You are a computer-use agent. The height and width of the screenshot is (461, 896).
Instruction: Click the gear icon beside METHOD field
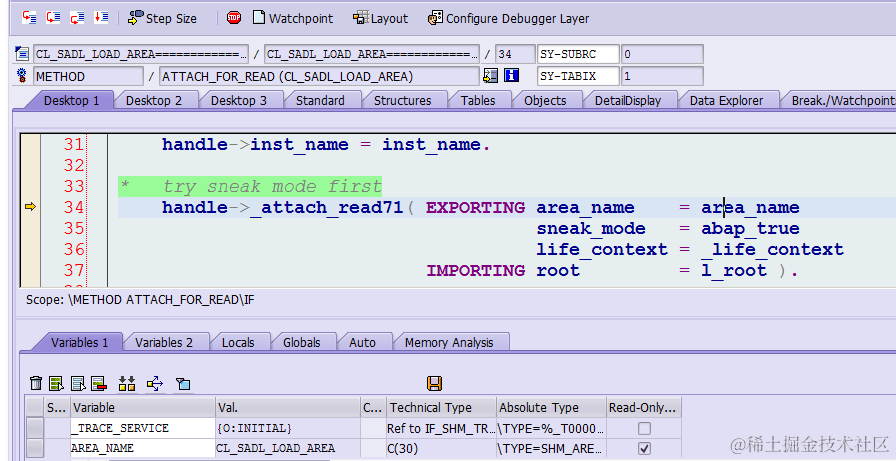point(22,75)
